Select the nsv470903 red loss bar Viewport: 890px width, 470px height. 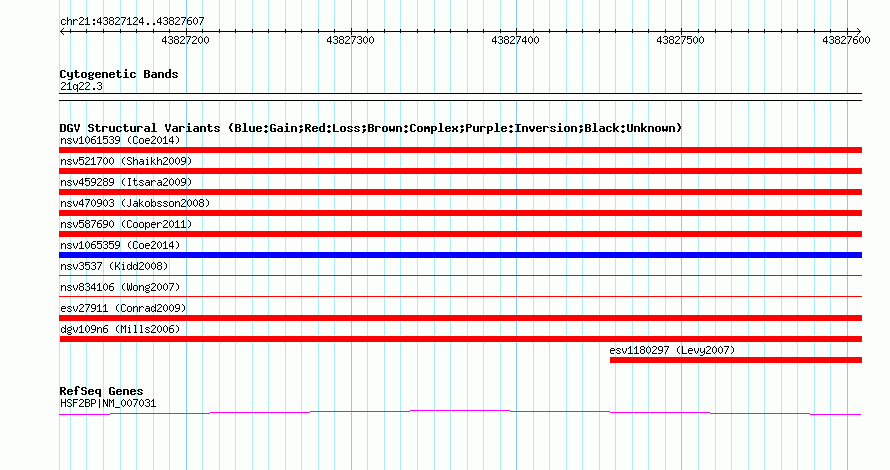(x=460, y=213)
